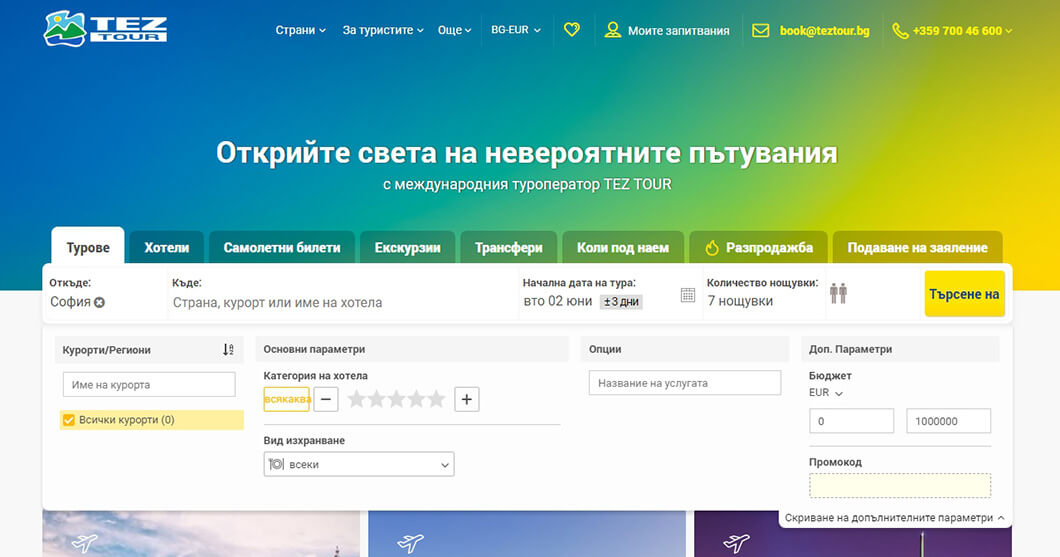Decrease hotel category with minus button

coord(326,399)
